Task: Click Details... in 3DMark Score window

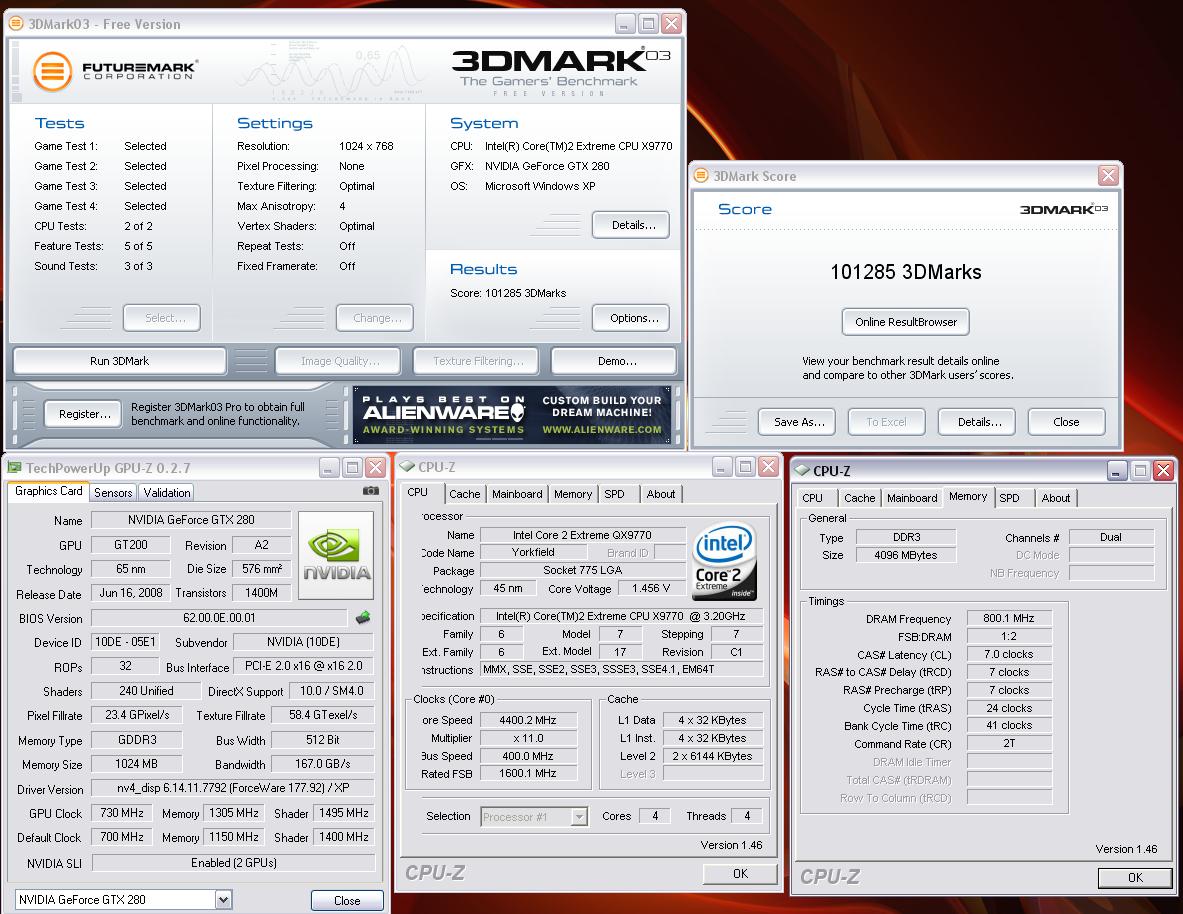Action: pyautogui.click(x=979, y=422)
